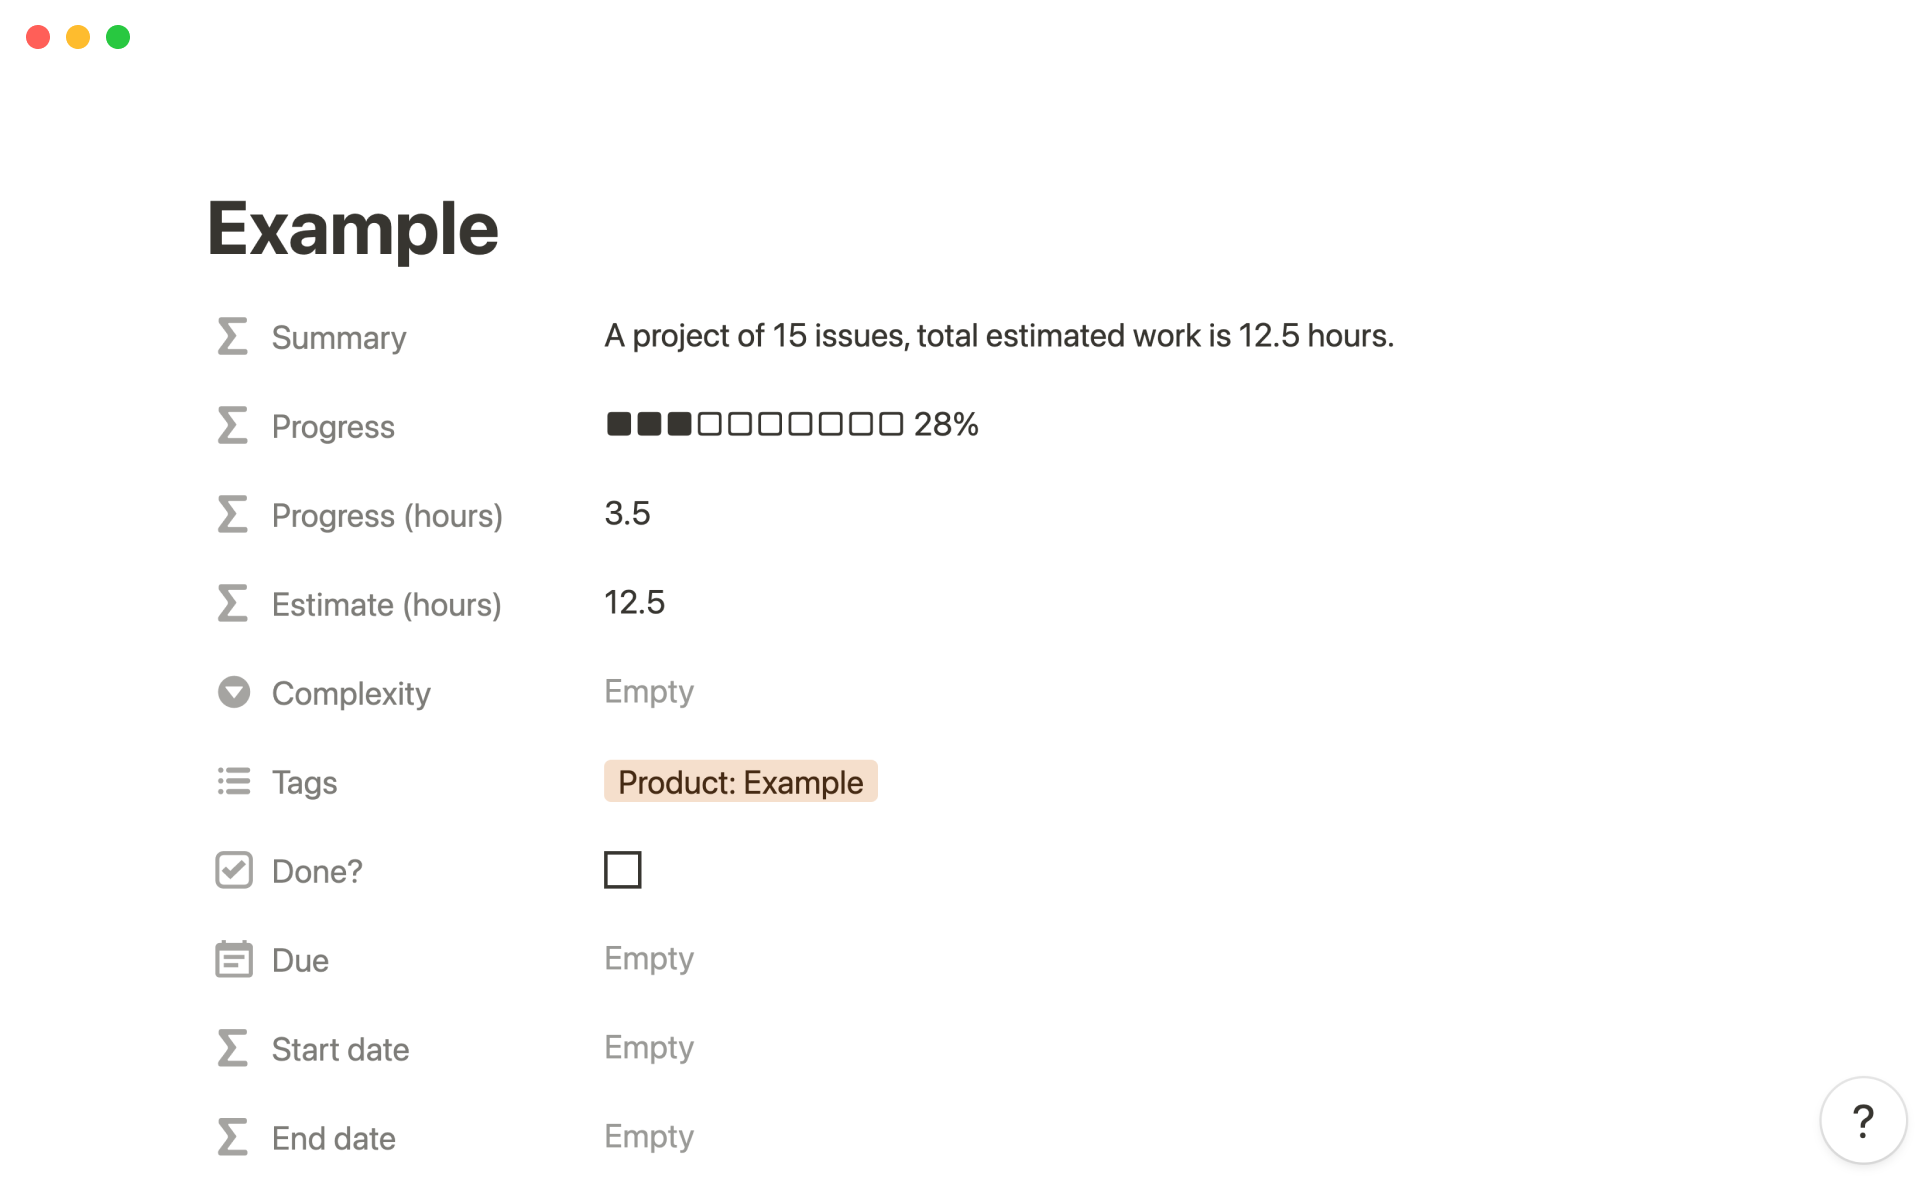Click the Summary formula sigma icon
This screenshot has height=1200, width=1920.
click(231, 337)
